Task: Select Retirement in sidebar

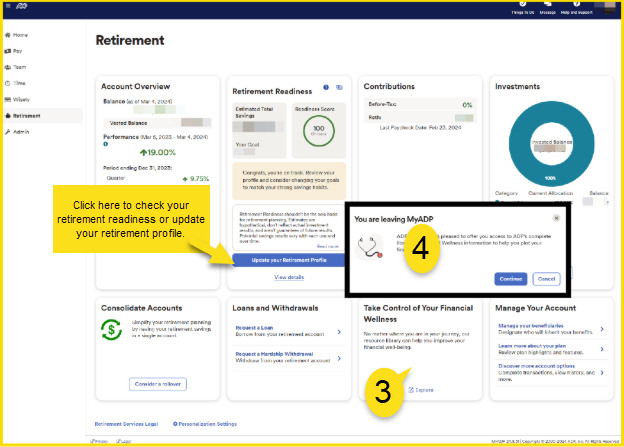Action: click(42, 116)
